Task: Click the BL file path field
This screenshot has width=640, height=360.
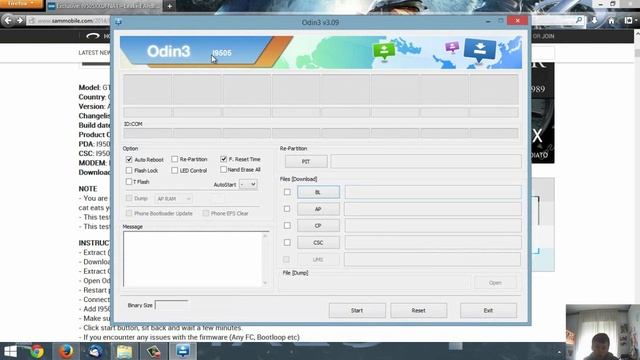Action: [x=433, y=192]
